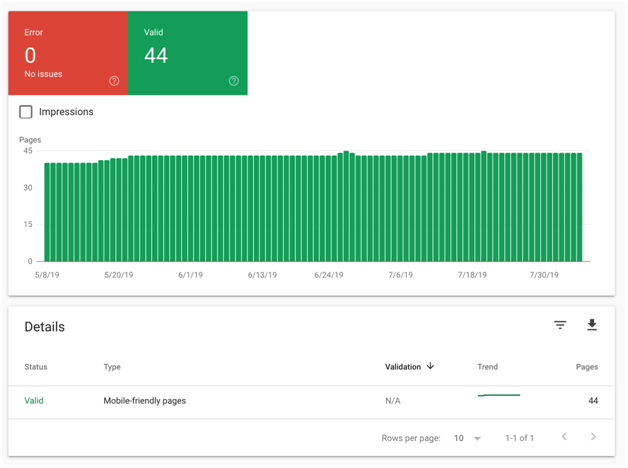This screenshot has width=628, height=468.
Task: Go to previous page of results
Action: [x=564, y=437]
